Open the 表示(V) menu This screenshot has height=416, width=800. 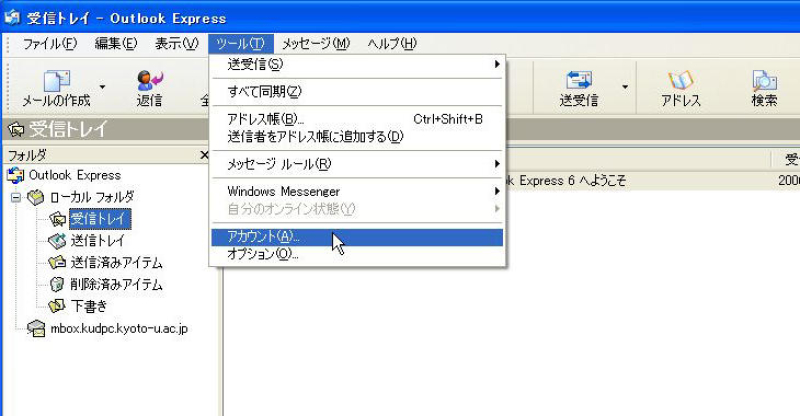tap(177, 44)
